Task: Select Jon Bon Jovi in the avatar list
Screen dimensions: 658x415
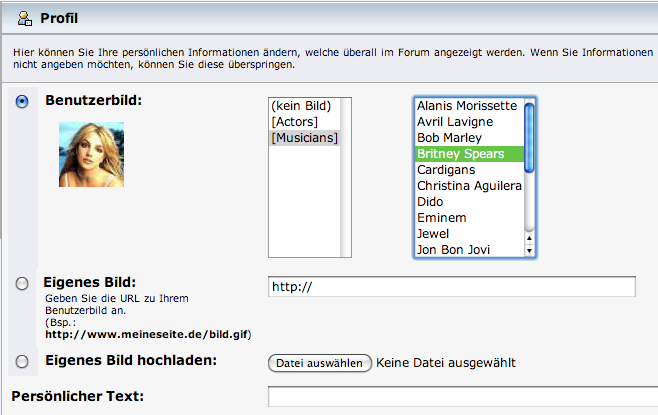Action: [469, 250]
